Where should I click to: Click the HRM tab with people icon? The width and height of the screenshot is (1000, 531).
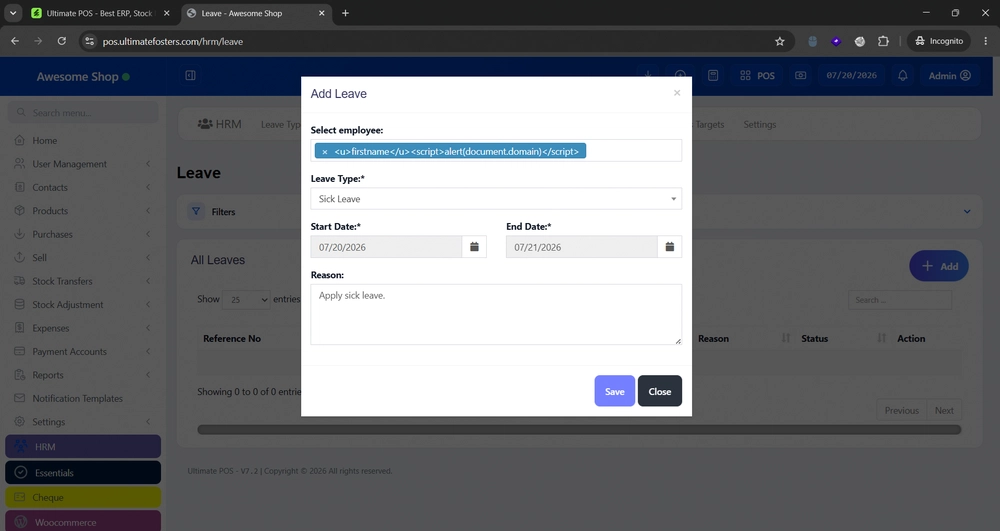[219, 124]
